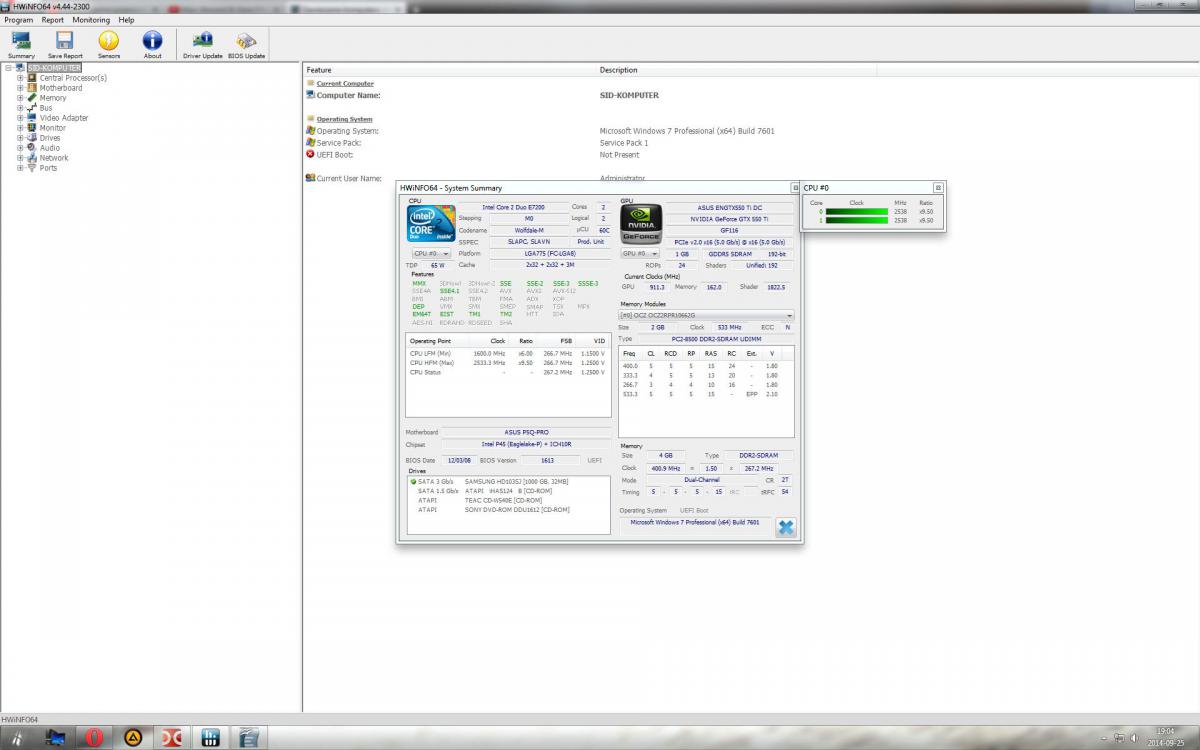The width and height of the screenshot is (1200, 750).
Task: Close the System Summary title bar button
Action: 796,187
